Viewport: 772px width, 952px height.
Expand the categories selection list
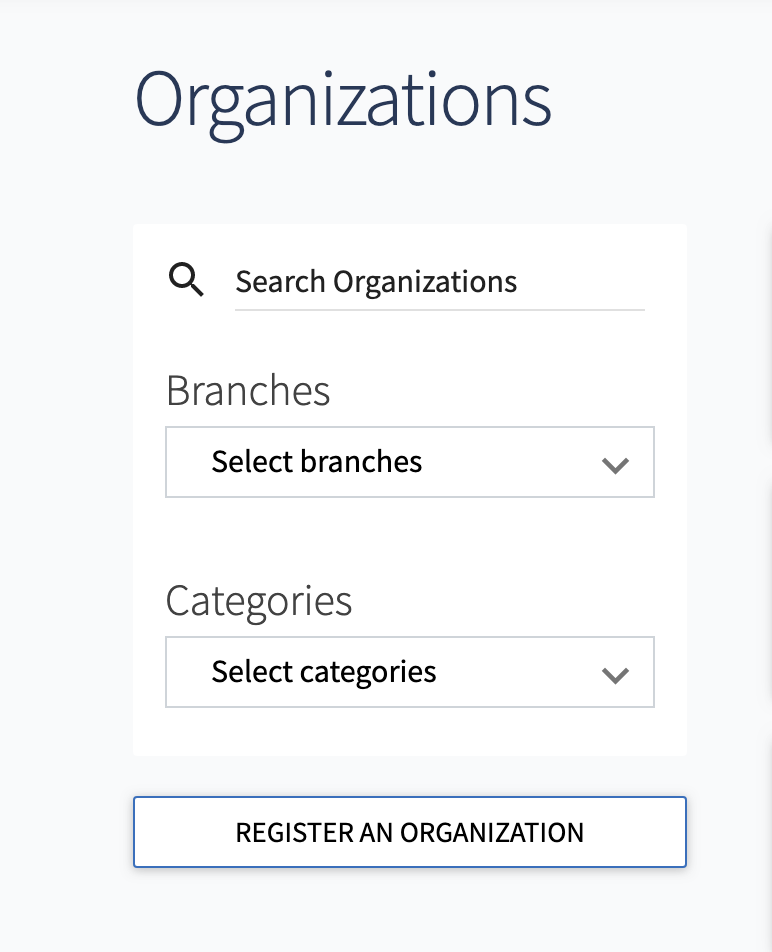[410, 672]
